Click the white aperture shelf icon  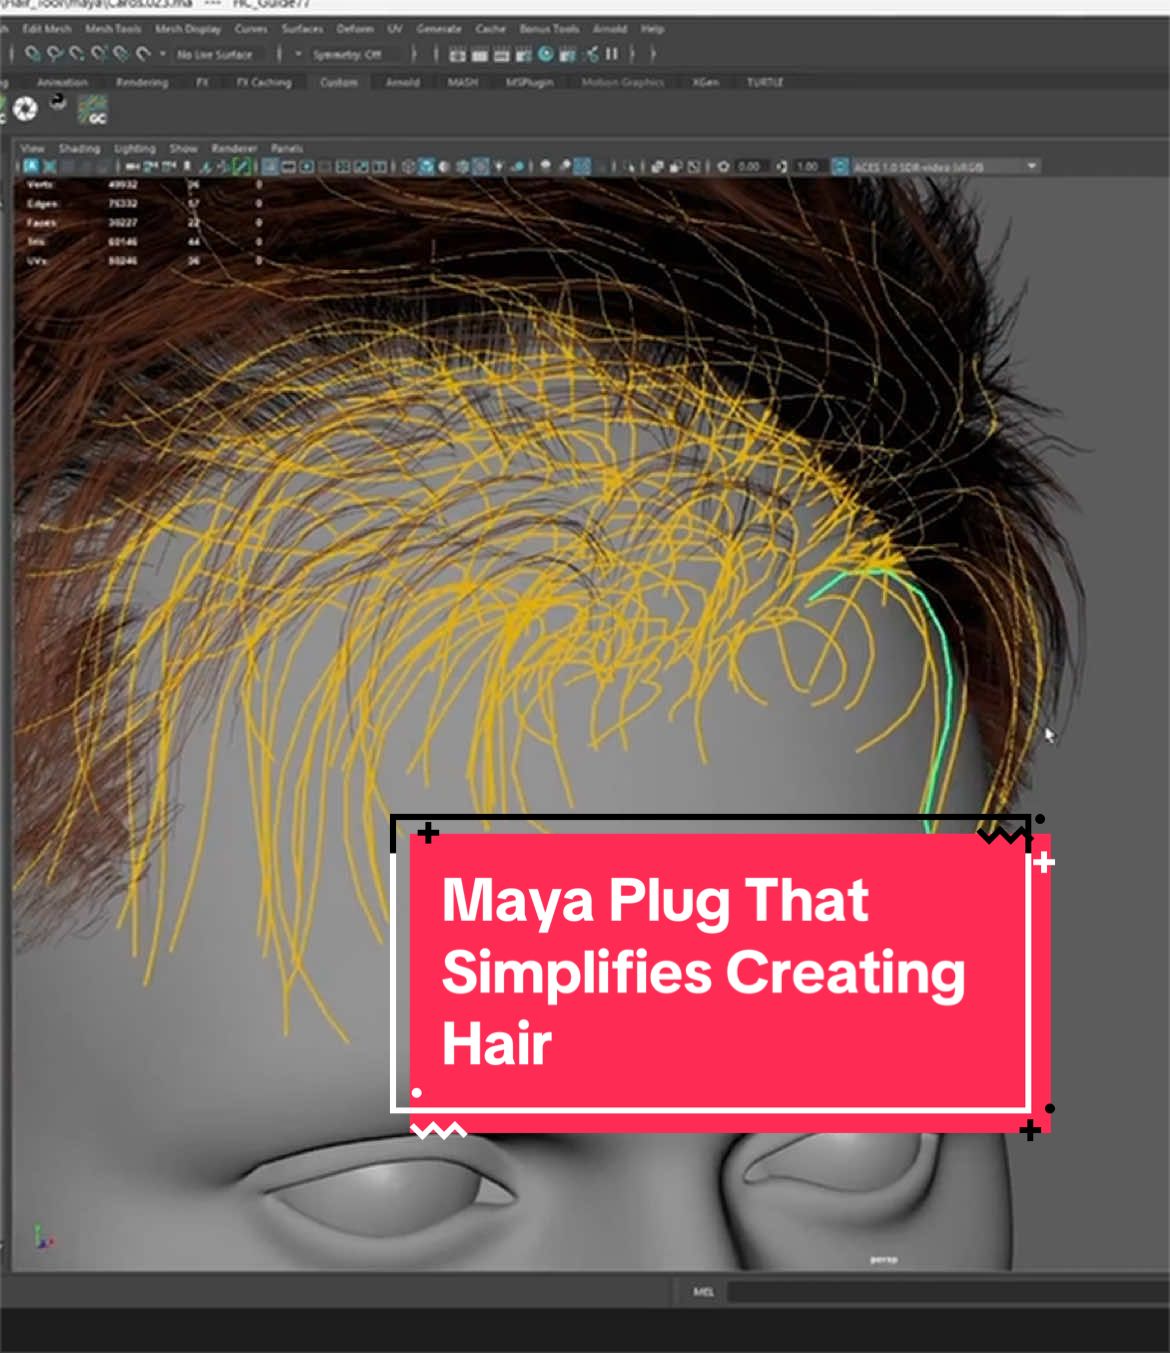coord(25,108)
